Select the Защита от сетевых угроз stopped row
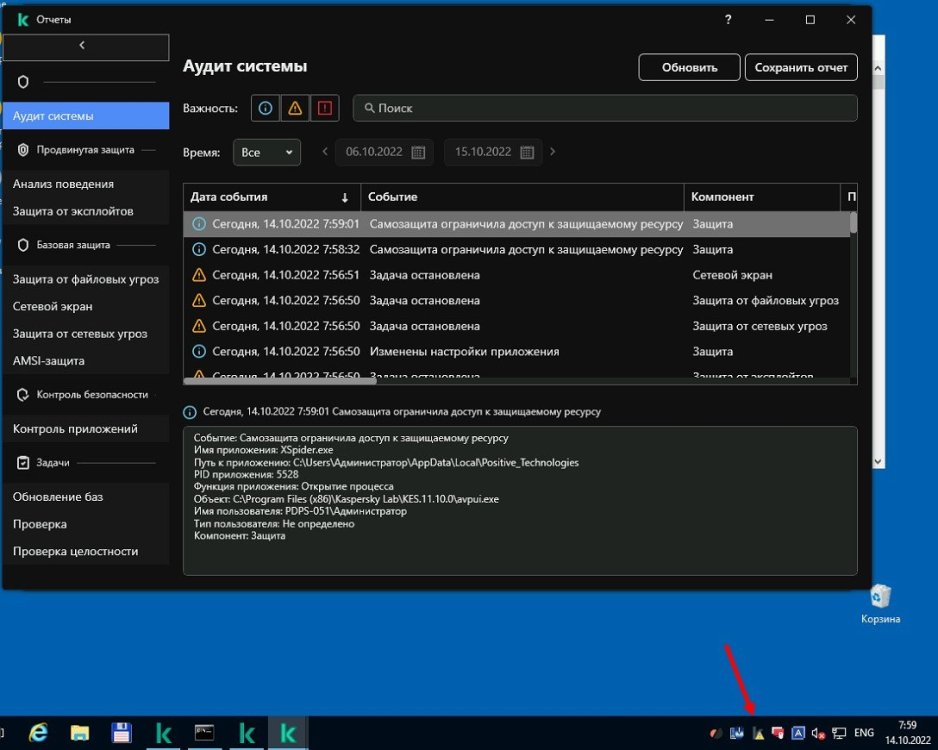This screenshot has height=750, width=938. coord(517,326)
